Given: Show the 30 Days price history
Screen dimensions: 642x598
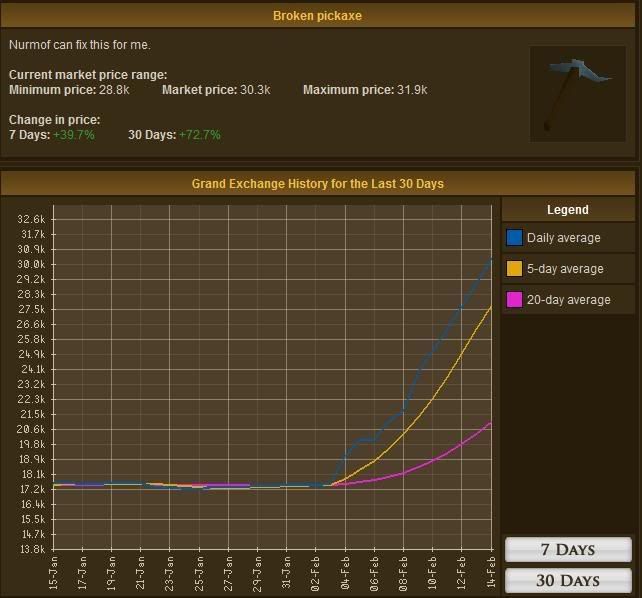Looking at the screenshot, I should [568, 580].
